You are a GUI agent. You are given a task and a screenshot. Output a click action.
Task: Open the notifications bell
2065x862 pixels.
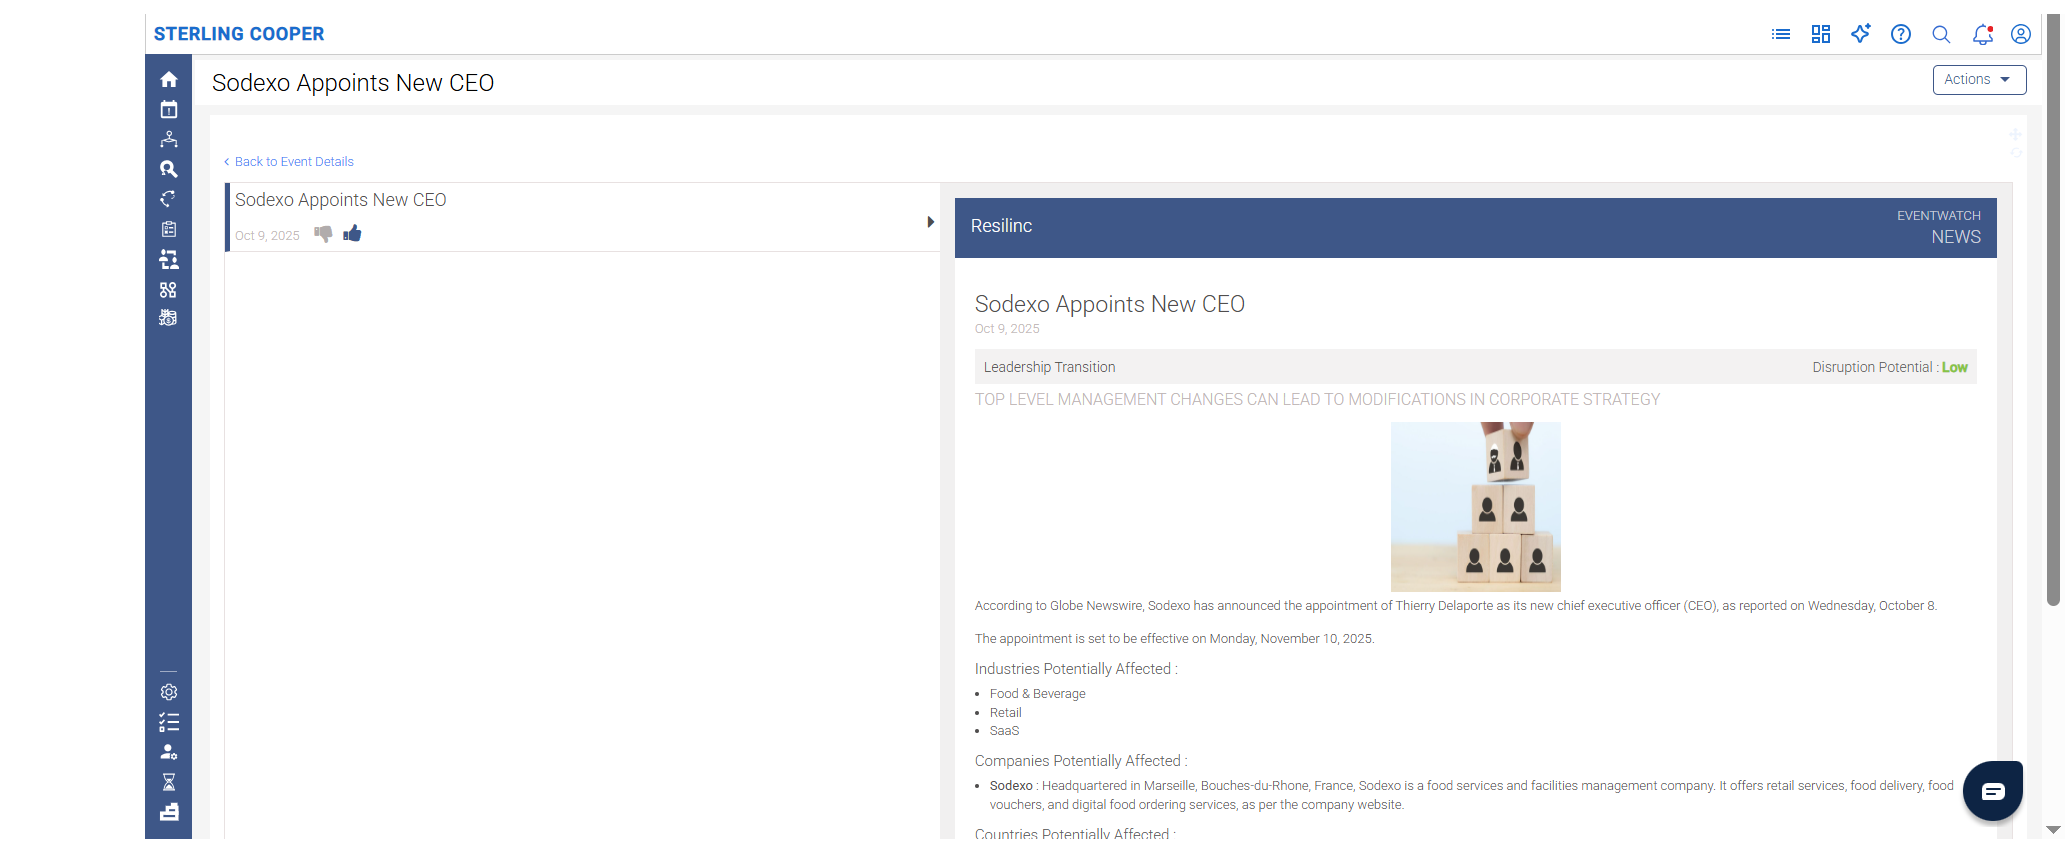pyautogui.click(x=1982, y=34)
